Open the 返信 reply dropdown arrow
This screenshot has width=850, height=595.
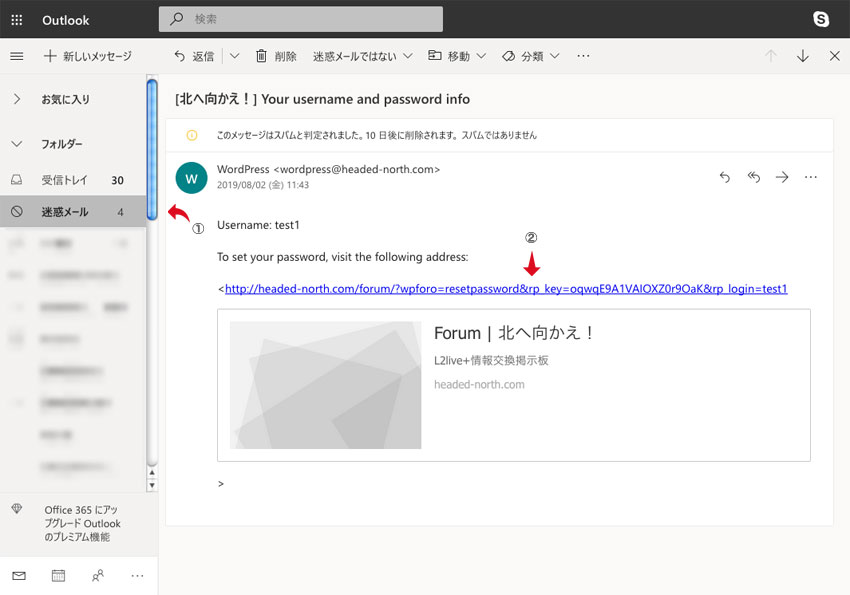tap(235, 56)
